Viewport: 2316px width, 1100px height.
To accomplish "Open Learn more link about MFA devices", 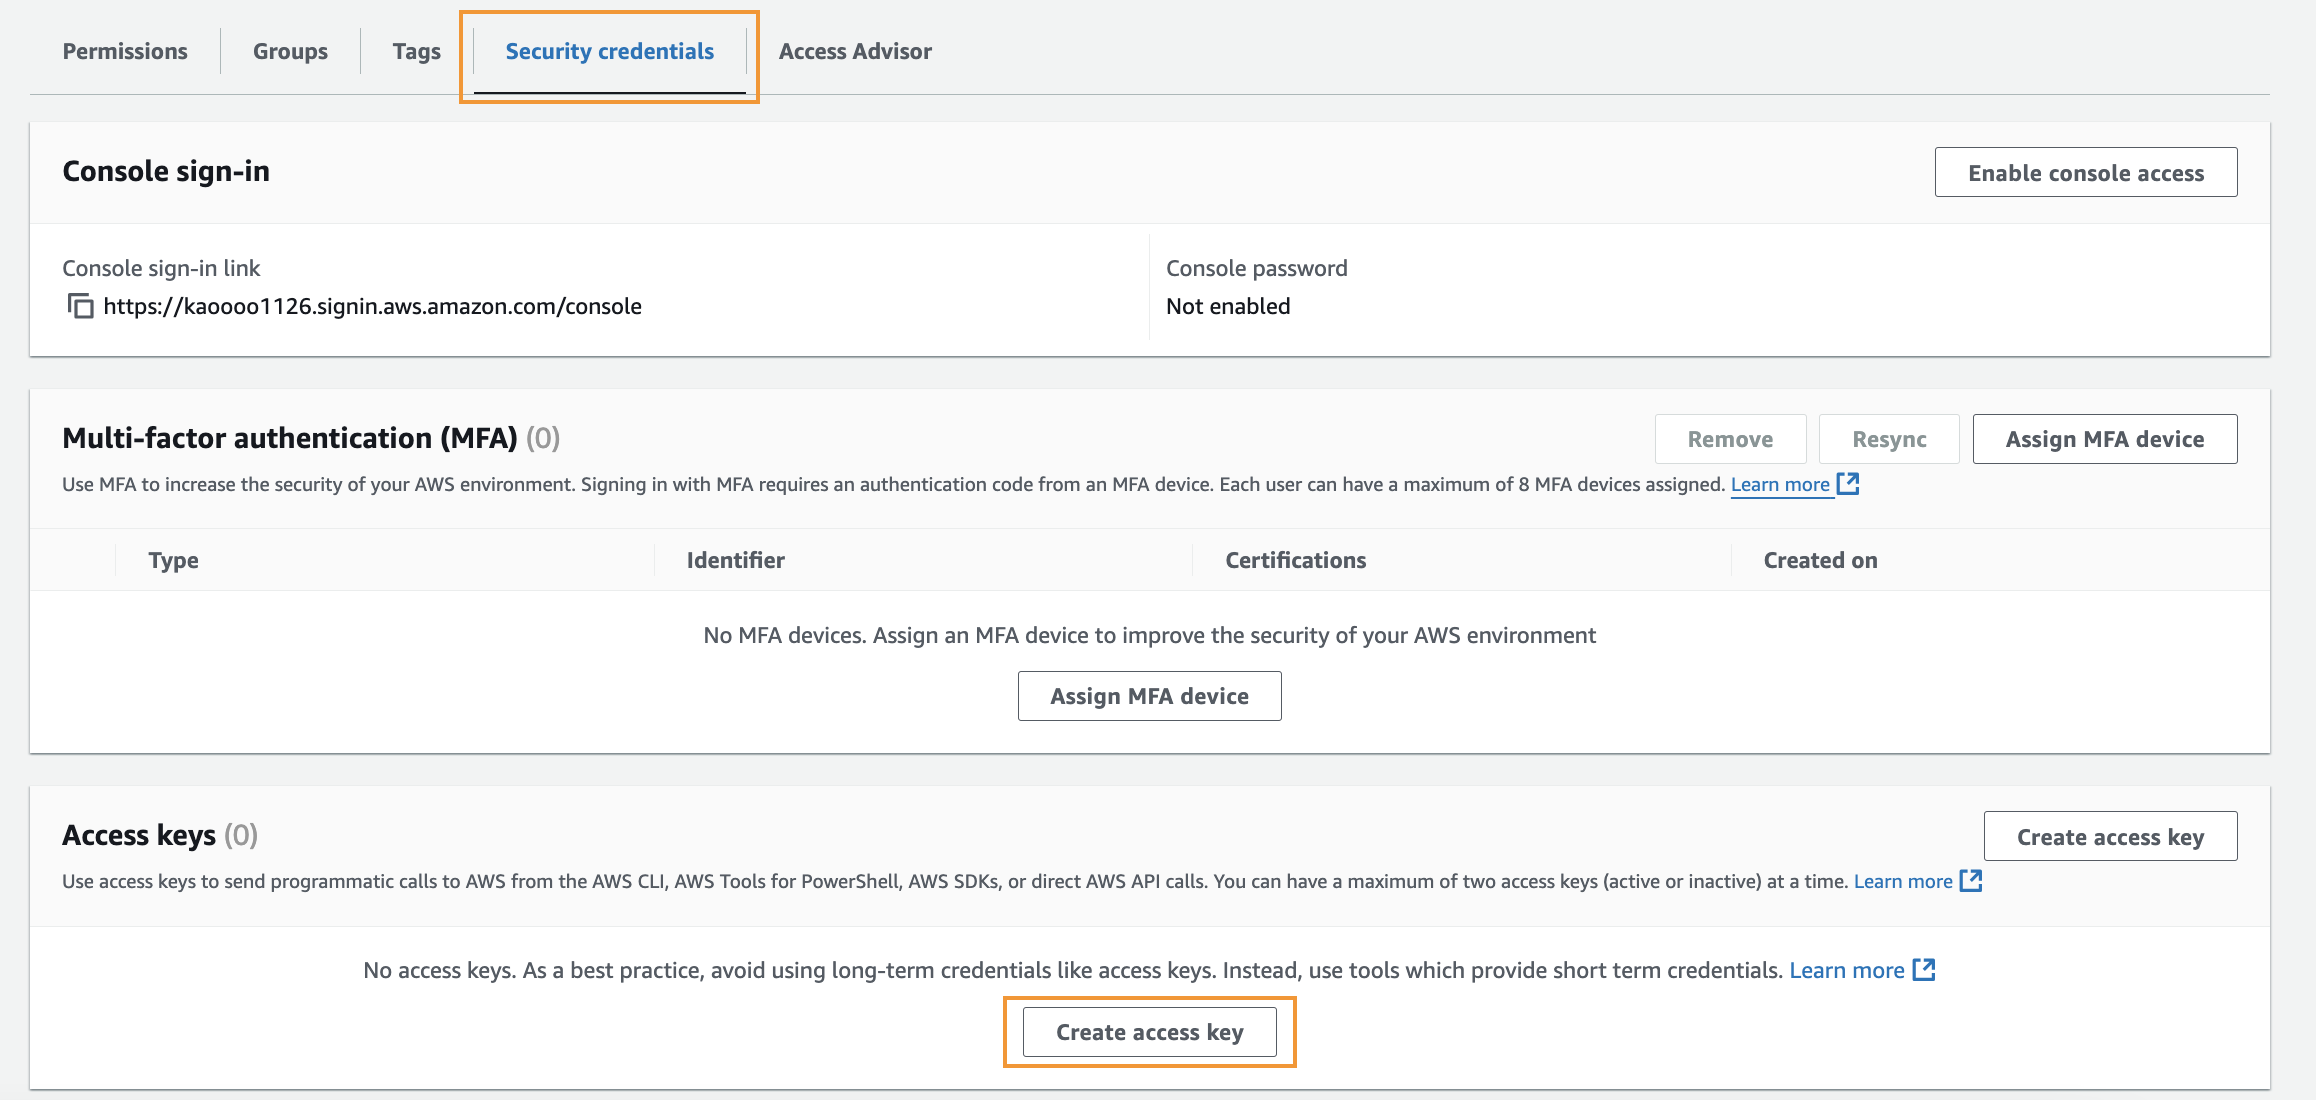I will [x=1781, y=483].
